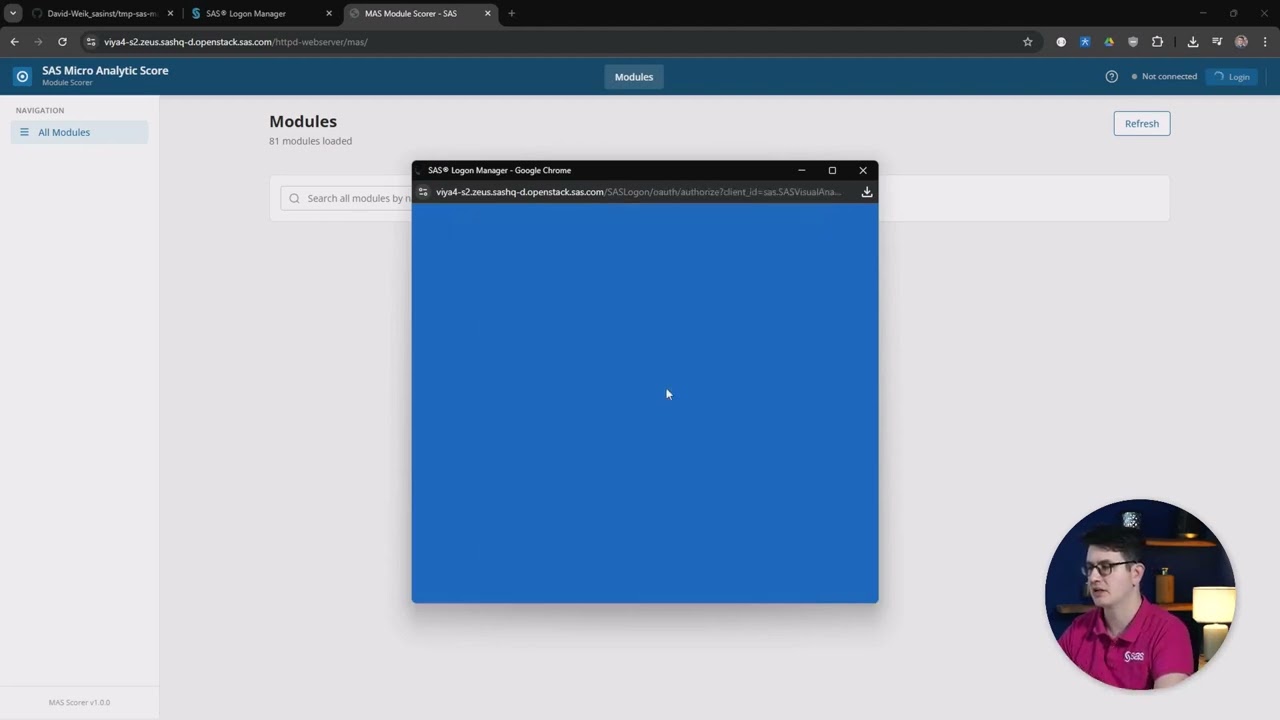This screenshot has height=720, width=1280.
Task: Open the media control icon
Action: point(1217,42)
